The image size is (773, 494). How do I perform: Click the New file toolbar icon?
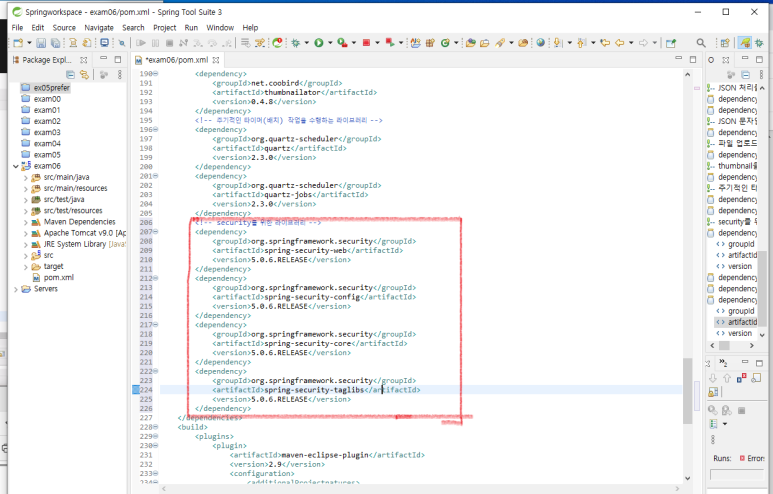click(x=18, y=43)
